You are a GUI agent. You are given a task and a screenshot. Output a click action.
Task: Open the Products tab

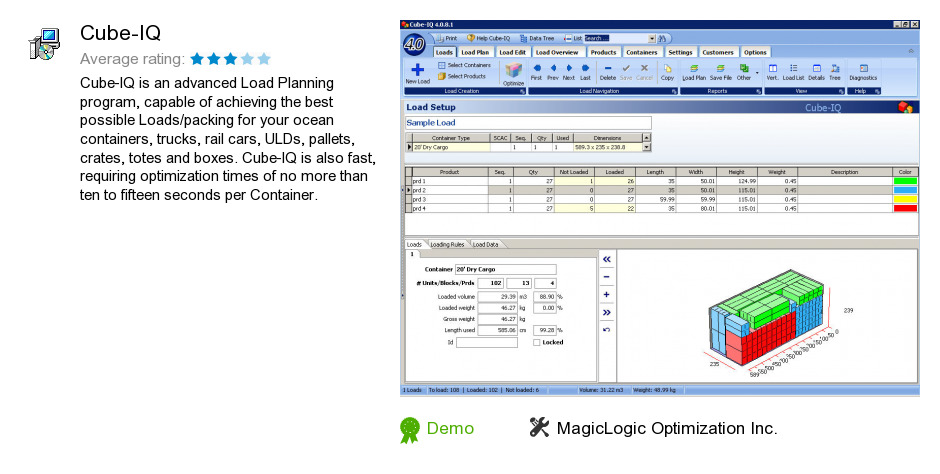tap(603, 52)
